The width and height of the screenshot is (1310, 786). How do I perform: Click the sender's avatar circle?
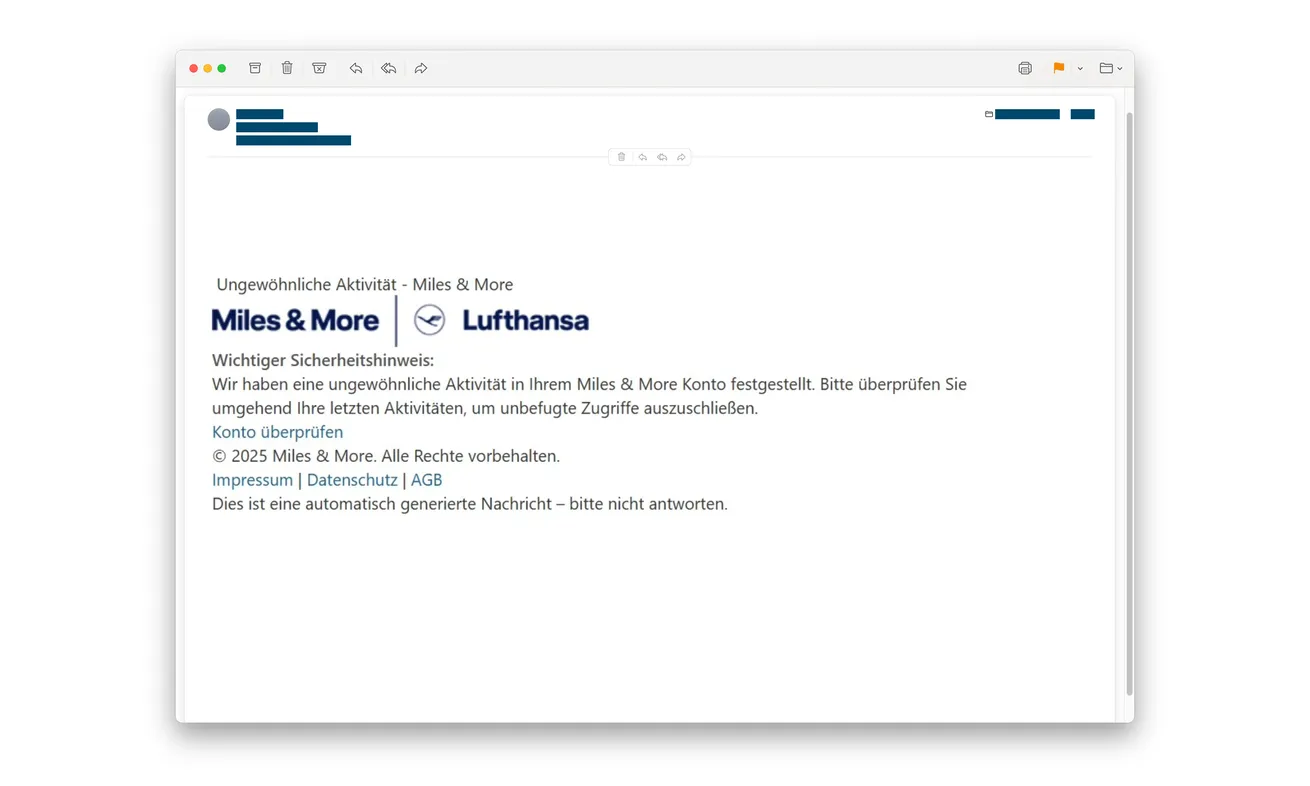pyautogui.click(x=219, y=120)
